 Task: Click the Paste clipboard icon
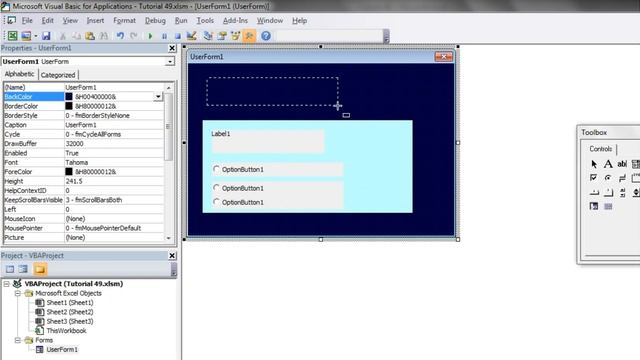click(x=90, y=36)
